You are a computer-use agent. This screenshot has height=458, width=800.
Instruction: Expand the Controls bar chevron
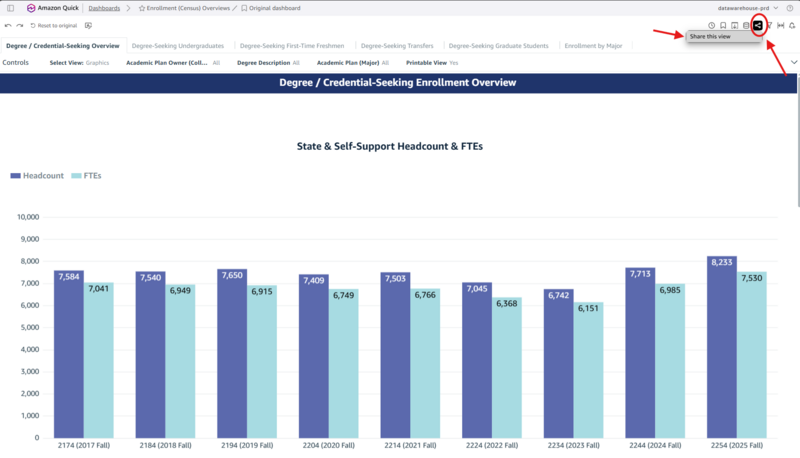[x=794, y=62]
